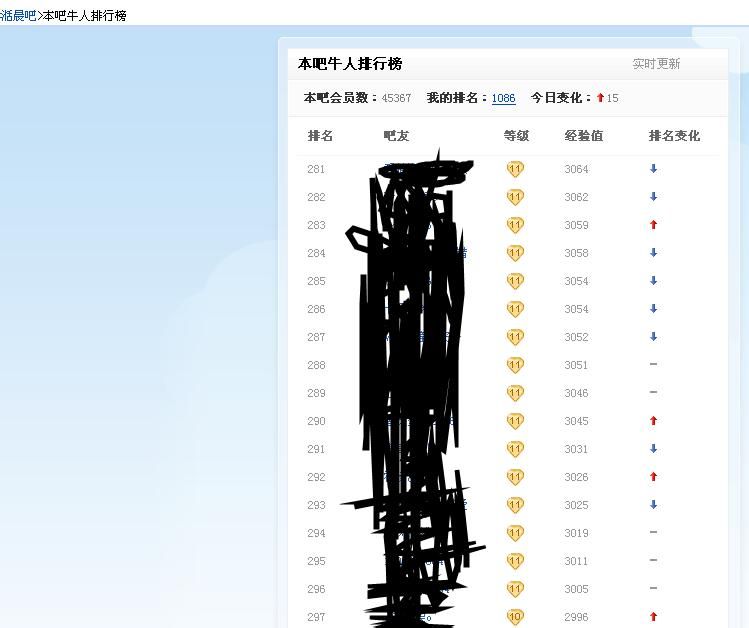The width and height of the screenshot is (749, 628).
Task: Click the 实时更新 label
Action: pyautogui.click(x=656, y=64)
